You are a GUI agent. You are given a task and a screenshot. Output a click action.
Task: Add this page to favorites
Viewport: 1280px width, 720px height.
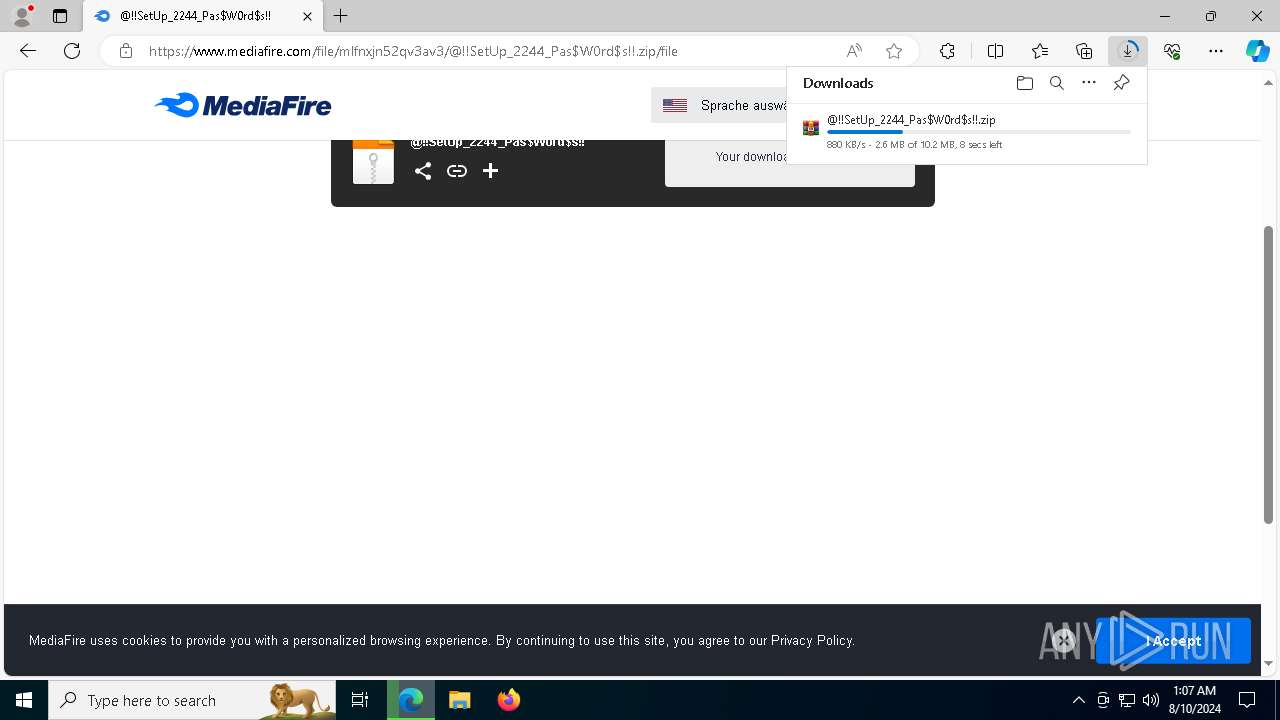tap(894, 51)
